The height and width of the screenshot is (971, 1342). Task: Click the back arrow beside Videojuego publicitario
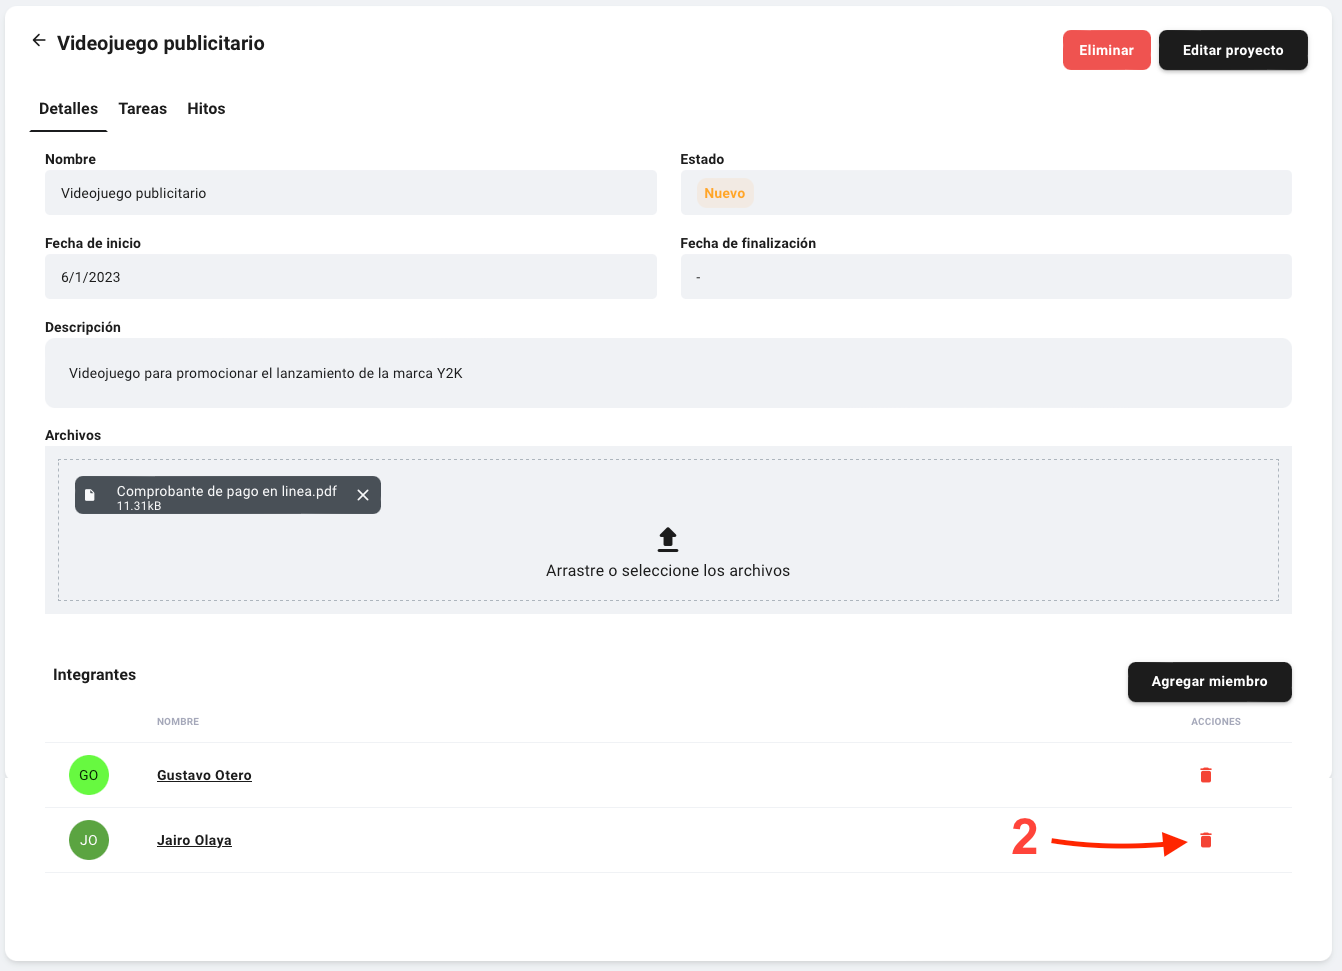(x=39, y=41)
